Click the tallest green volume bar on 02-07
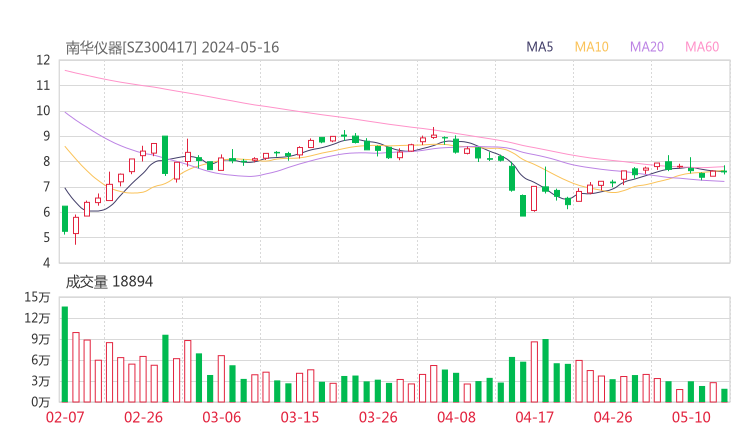 [x=65, y=355]
